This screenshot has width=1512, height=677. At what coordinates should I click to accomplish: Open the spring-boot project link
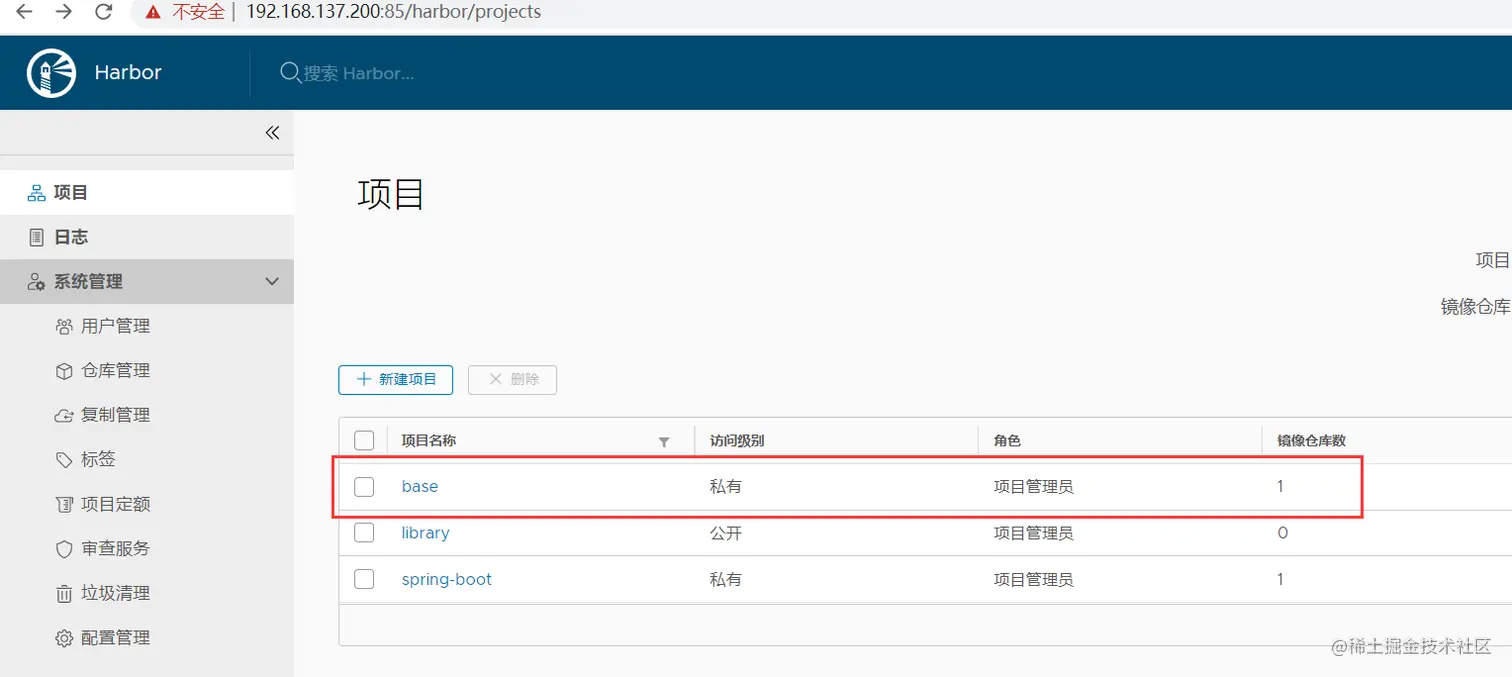pos(446,580)
